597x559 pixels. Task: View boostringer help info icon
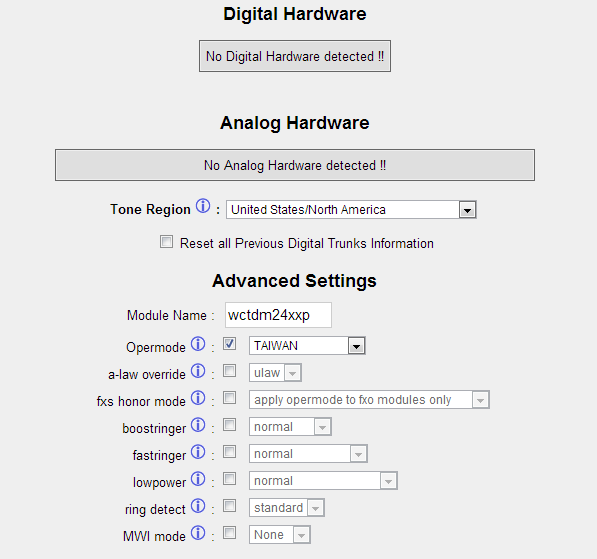[x=198, y=425]
